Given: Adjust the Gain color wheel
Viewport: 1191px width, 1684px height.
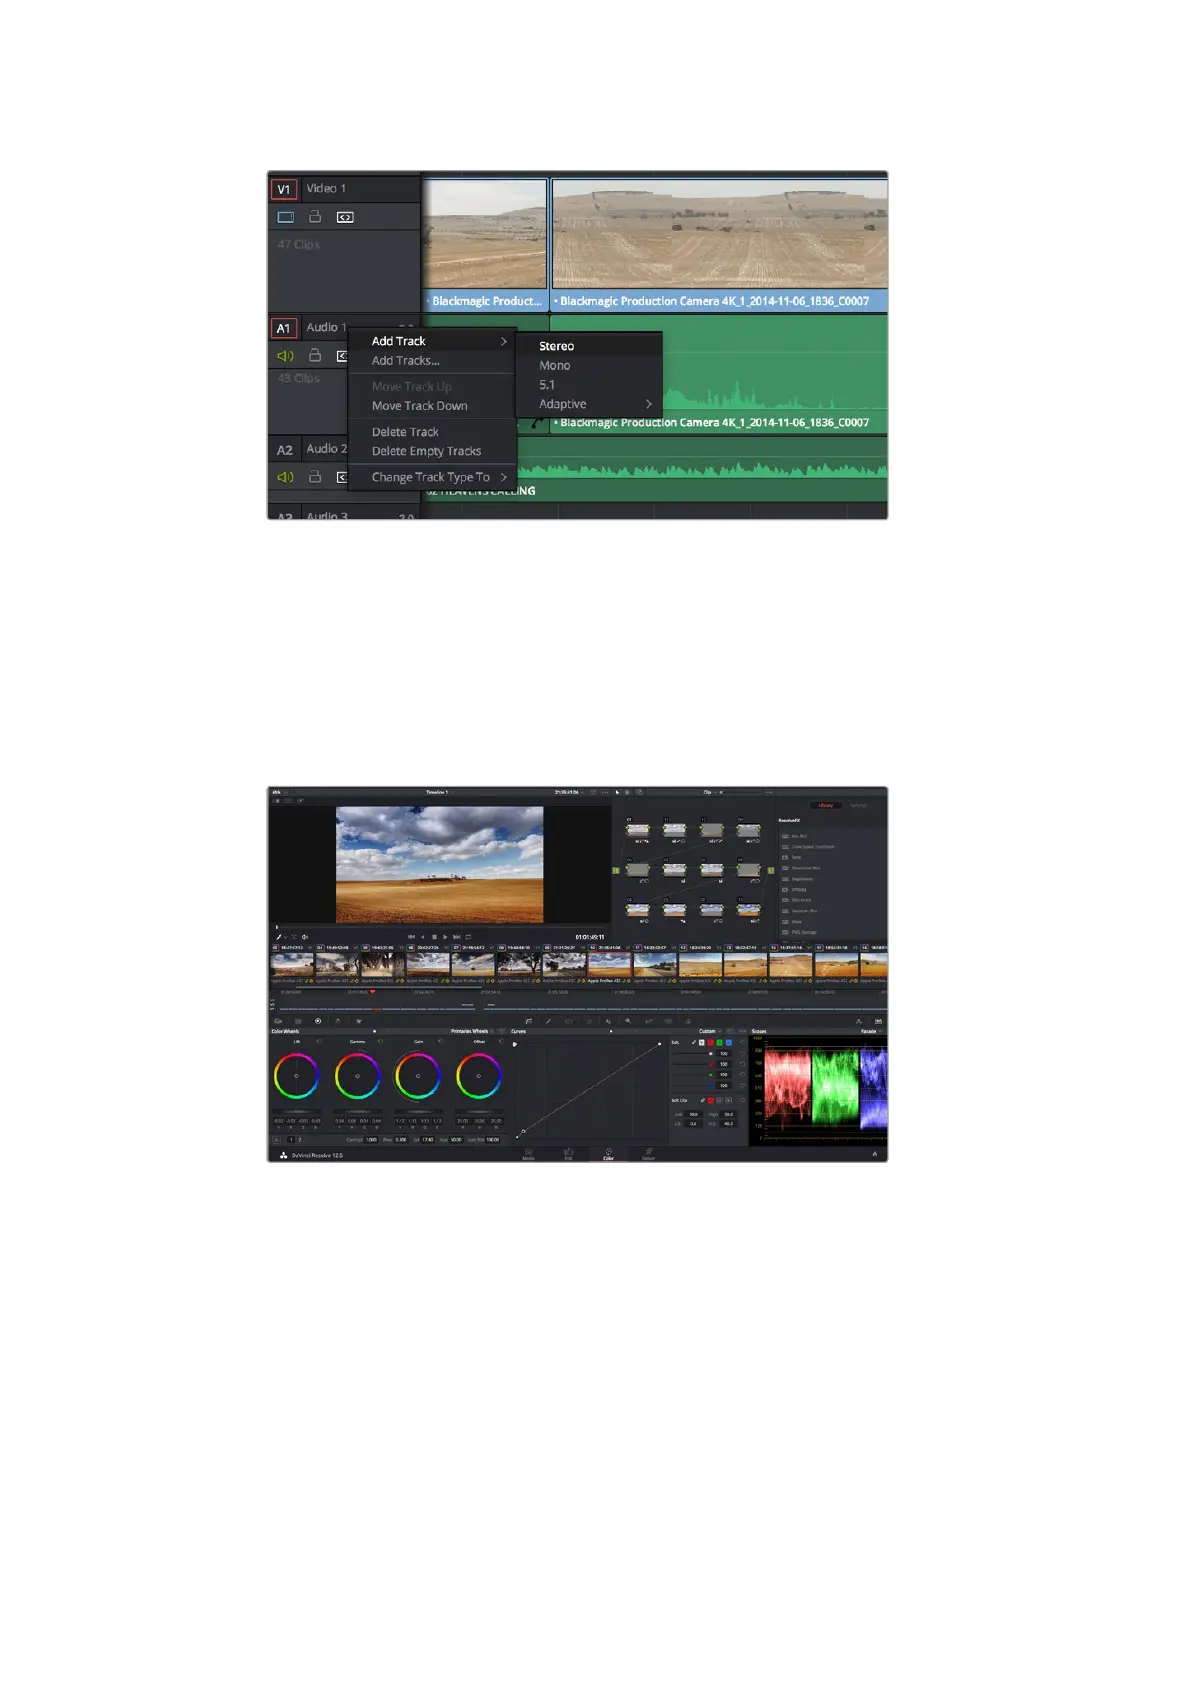Looking at the screenshot, I should coord(418,1077).
